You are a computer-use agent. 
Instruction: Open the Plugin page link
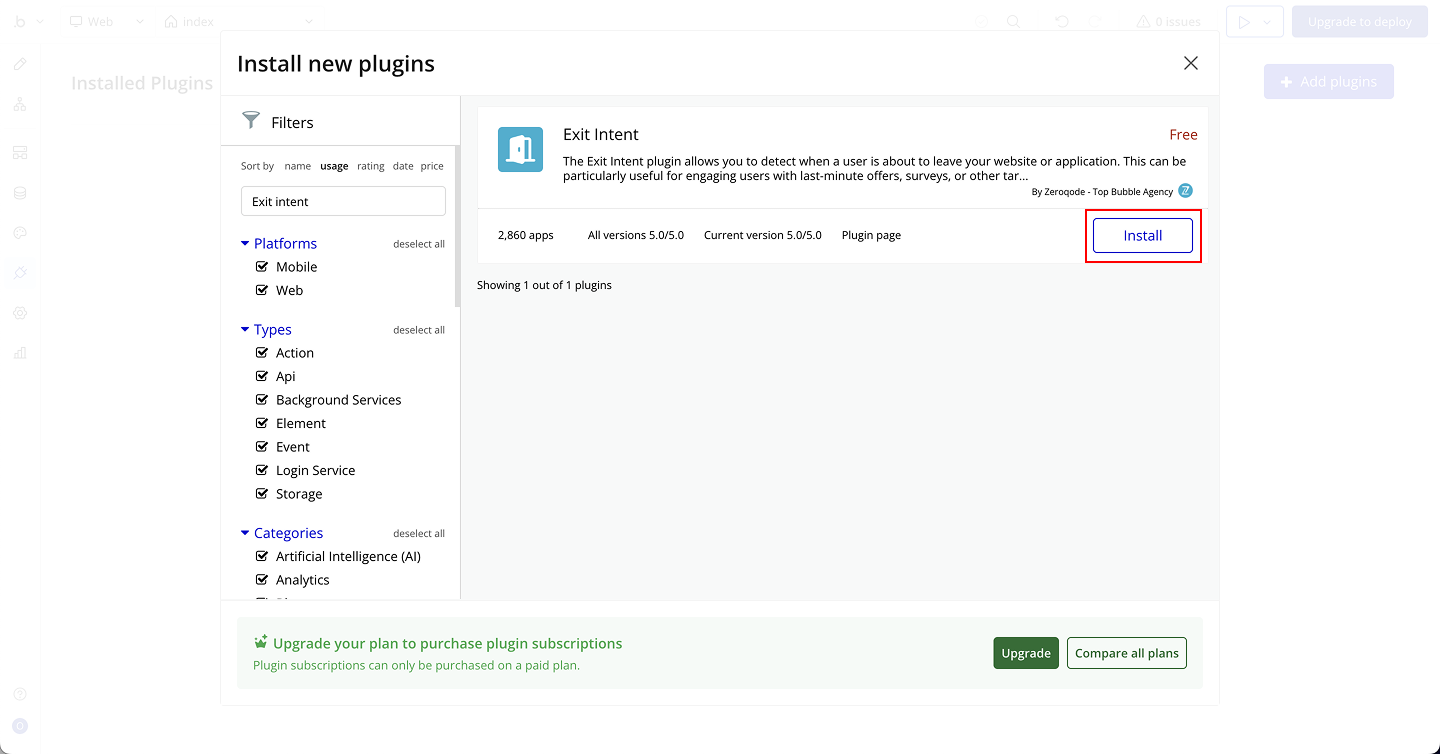pyautogui.click(x=871, y=236)
